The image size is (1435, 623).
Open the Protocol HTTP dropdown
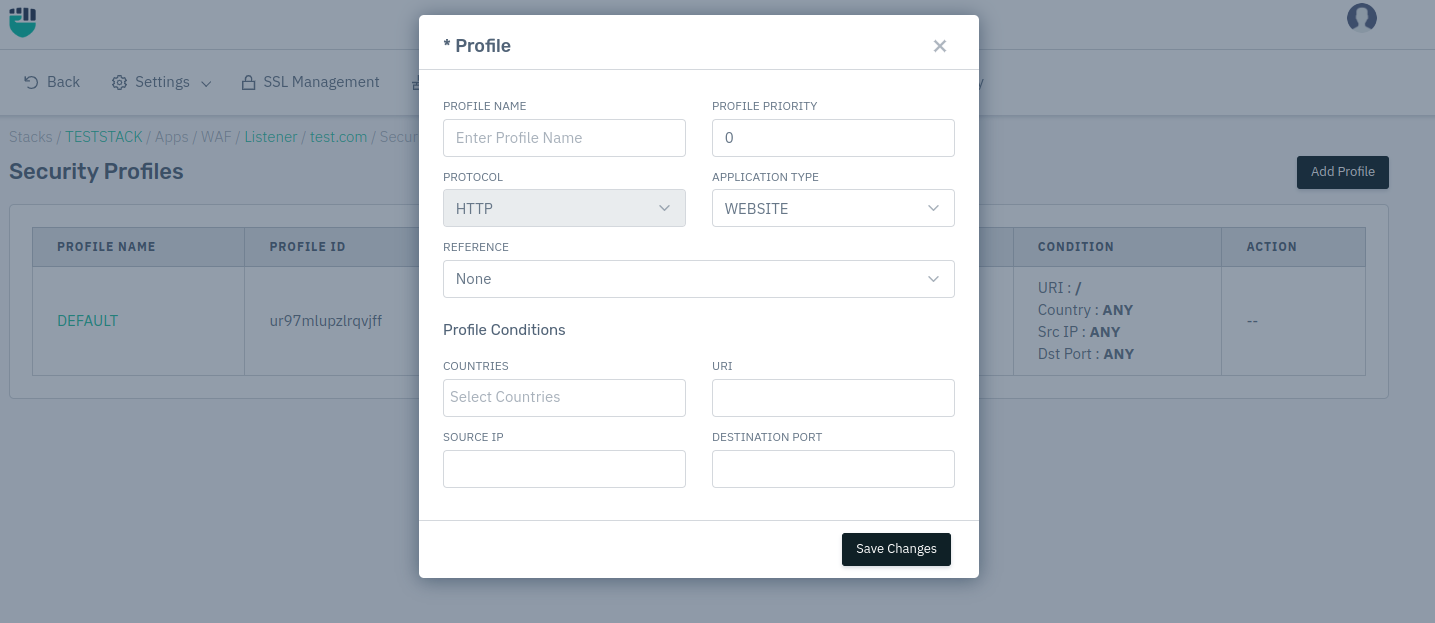(564, 208)
